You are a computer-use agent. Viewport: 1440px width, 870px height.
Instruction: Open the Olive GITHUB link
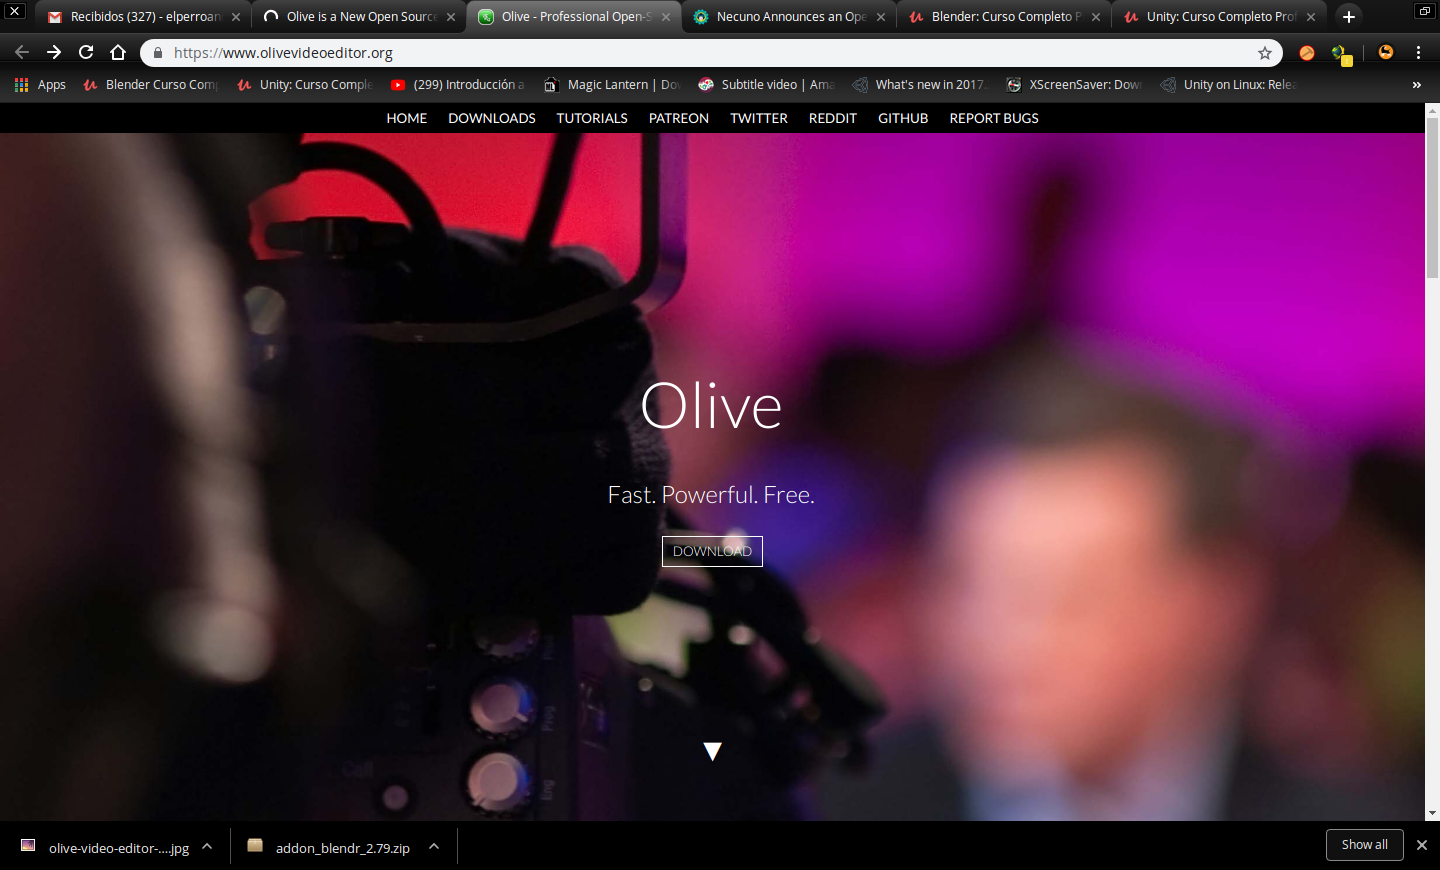point(903,118)
